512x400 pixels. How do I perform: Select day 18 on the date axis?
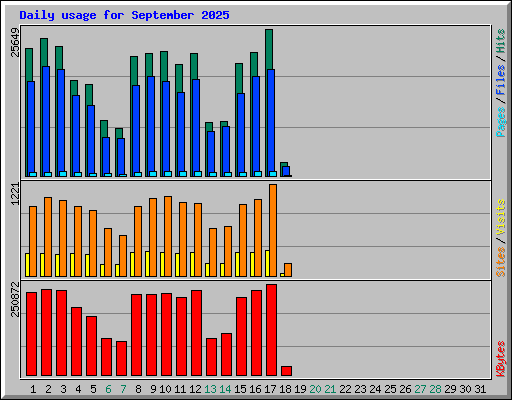(x=285, y=389)
